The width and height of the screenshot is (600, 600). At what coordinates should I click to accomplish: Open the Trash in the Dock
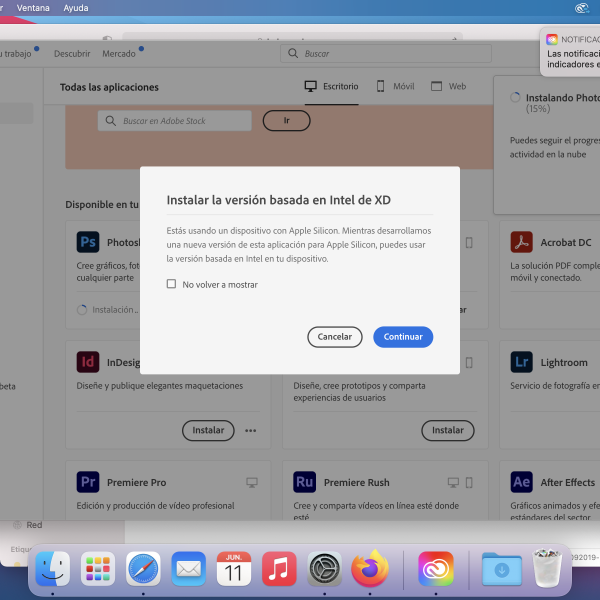click(x=547, y=569)
